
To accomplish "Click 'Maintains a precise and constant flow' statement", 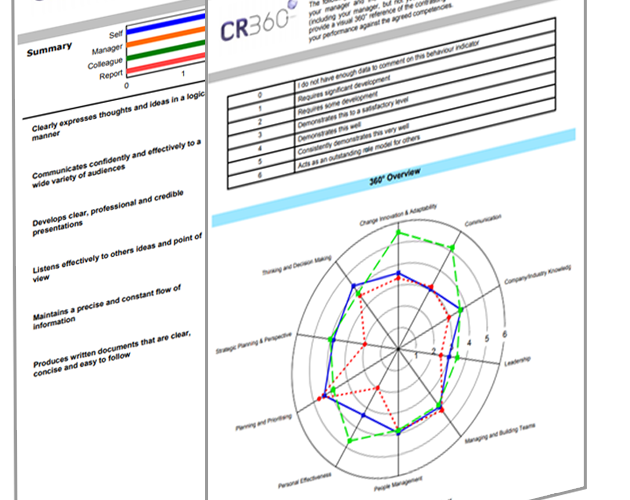I will [x=107, y=307].
